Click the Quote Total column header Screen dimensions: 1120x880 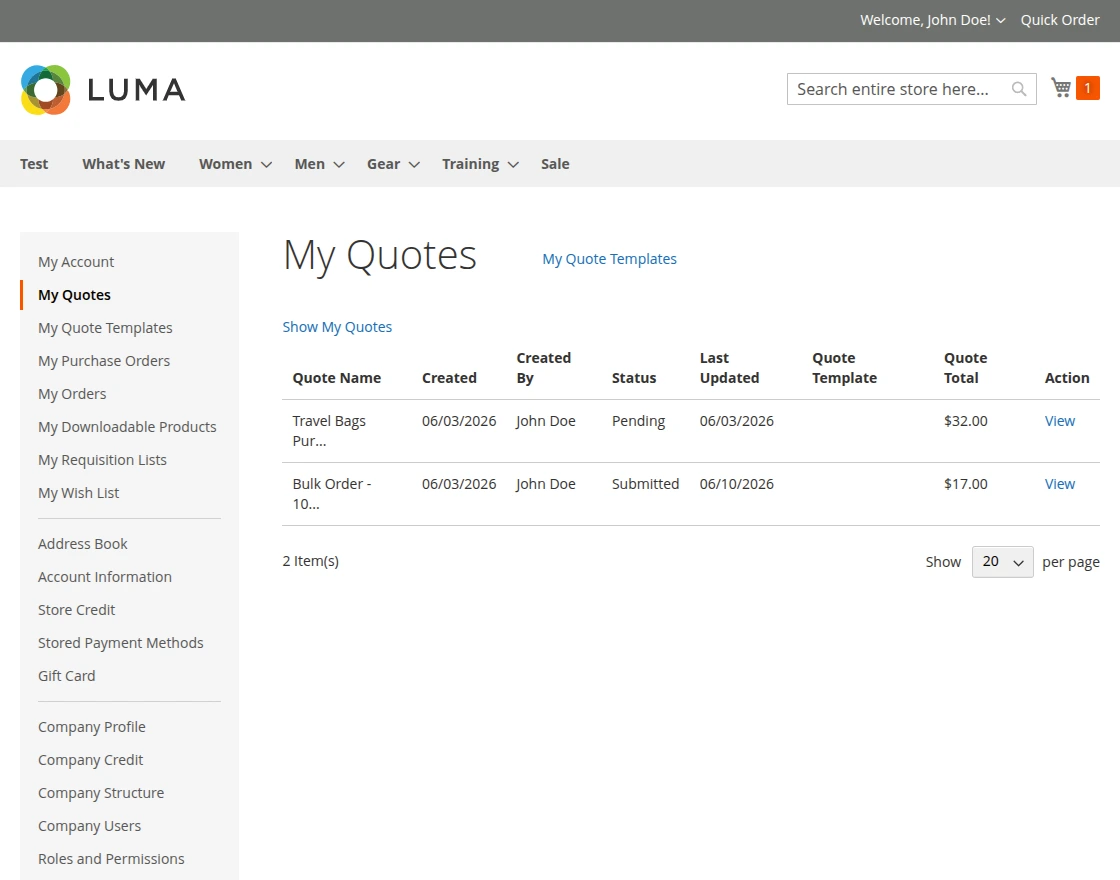pos(965,368)
